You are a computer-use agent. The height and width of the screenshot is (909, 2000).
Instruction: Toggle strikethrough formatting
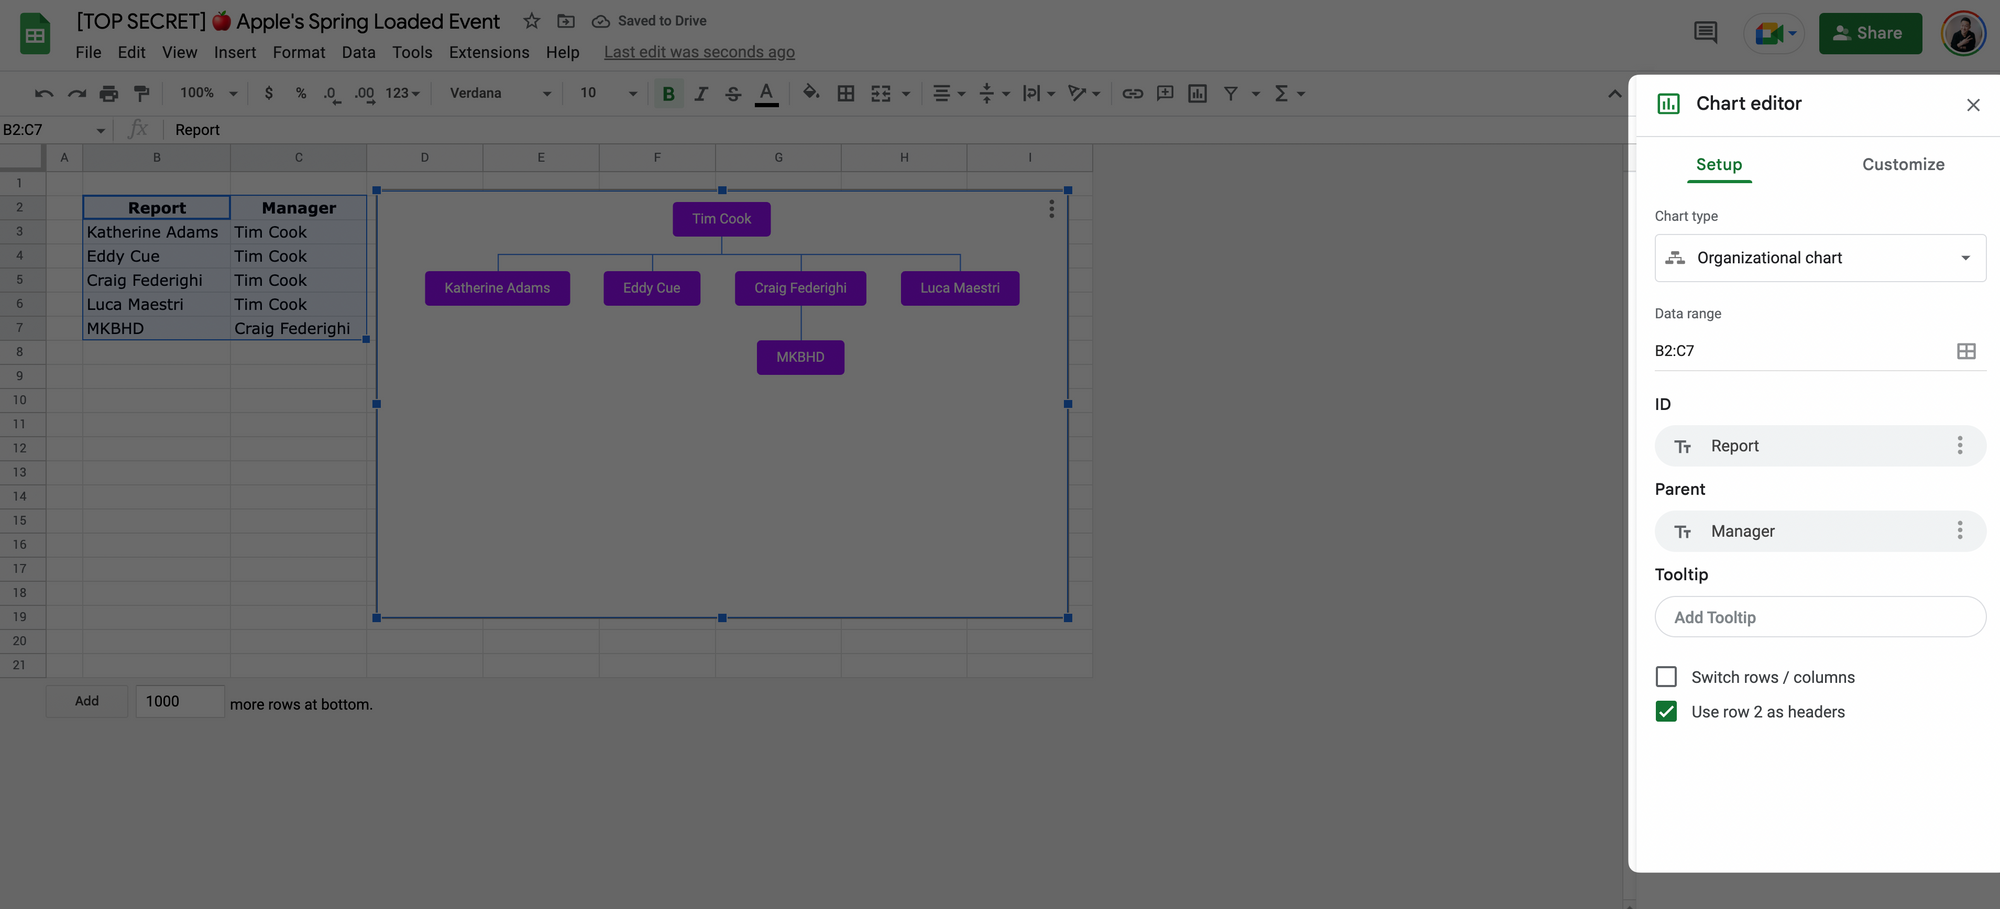coord(733,93)
